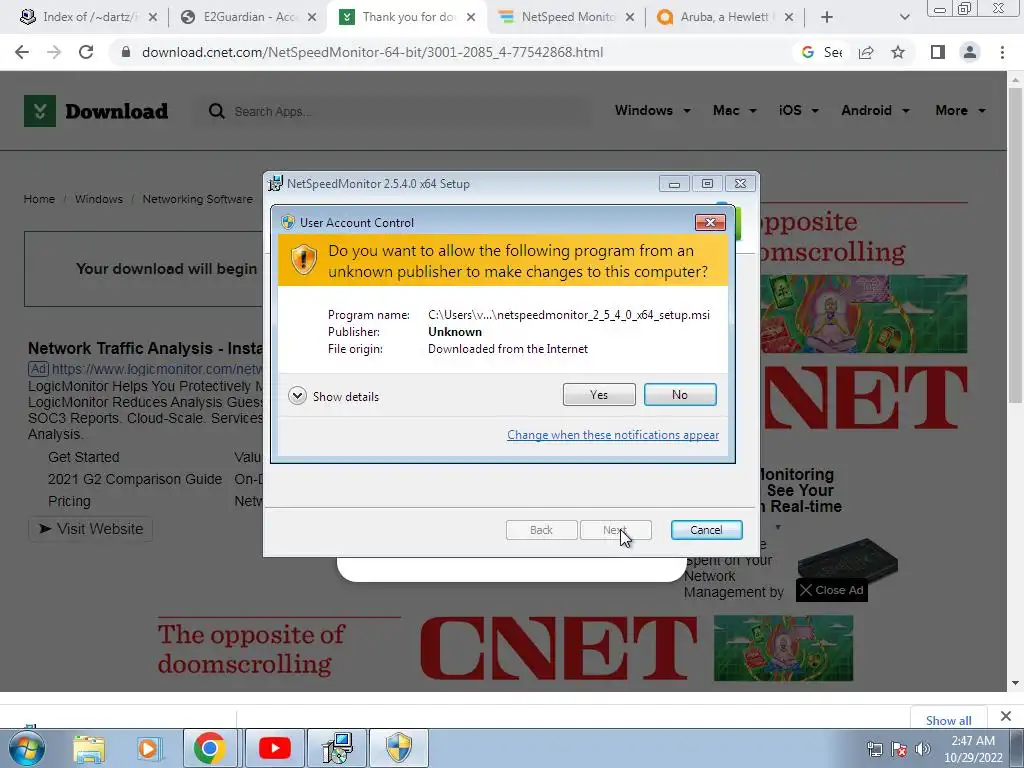Screen dimensions: 1024x768
Task: Click the installer taskbar icon
Action: (338, 748)
